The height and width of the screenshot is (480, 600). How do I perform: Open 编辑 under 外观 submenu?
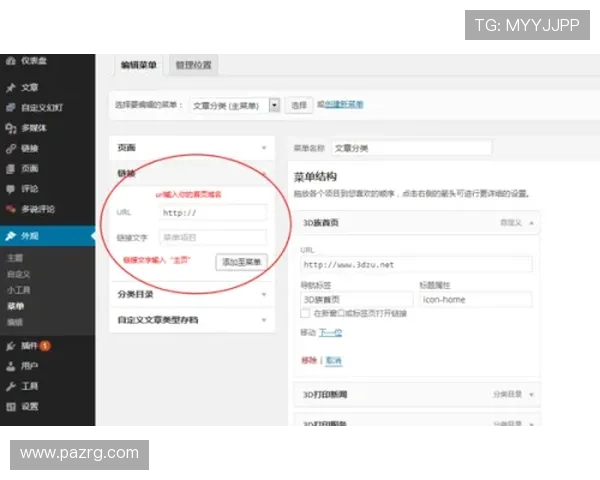pos(15,322)
